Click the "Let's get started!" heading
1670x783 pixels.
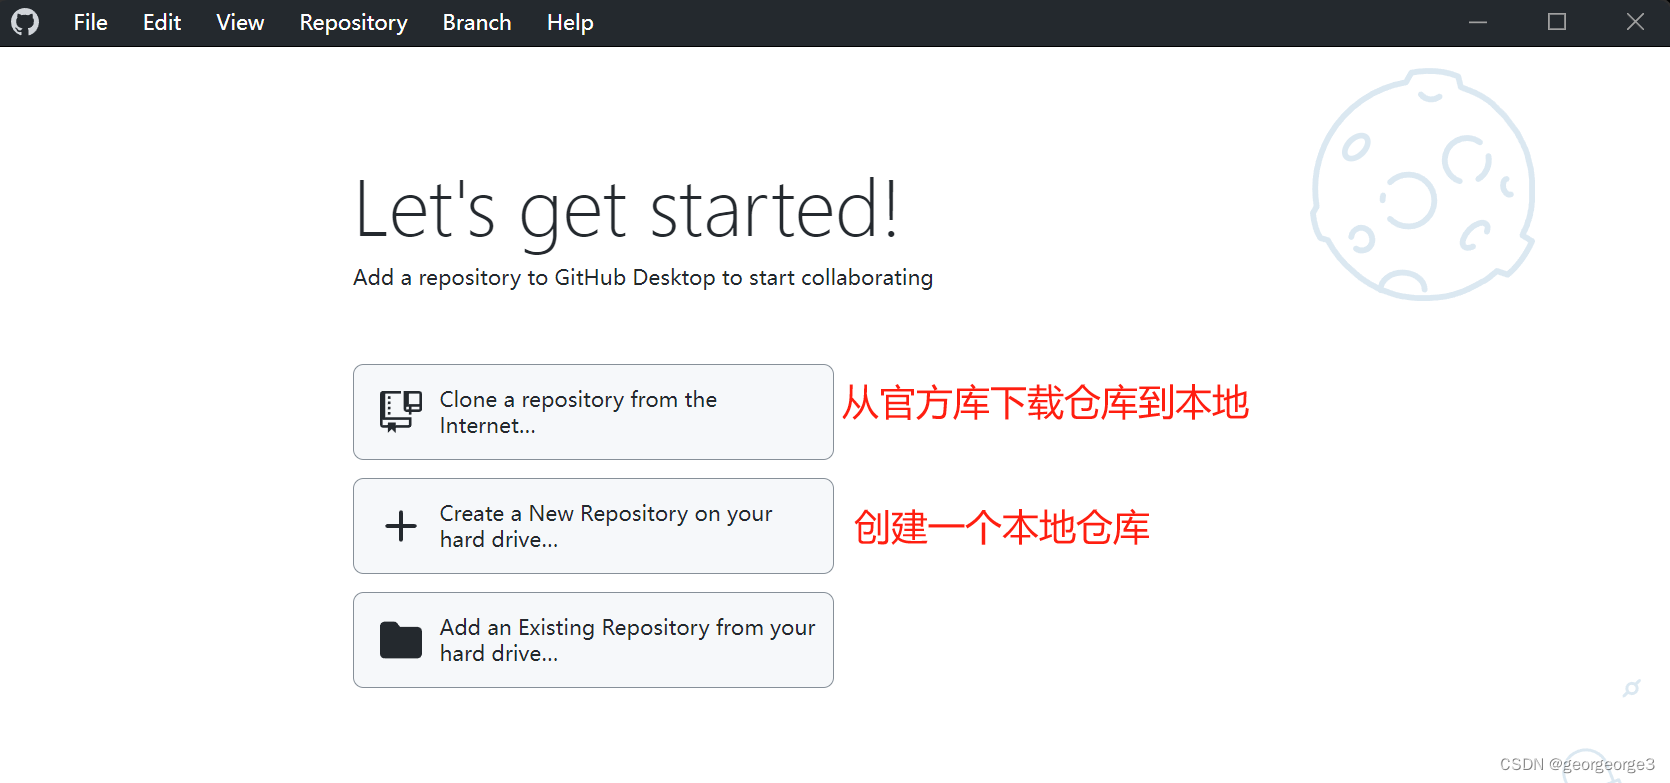[627, 211]
